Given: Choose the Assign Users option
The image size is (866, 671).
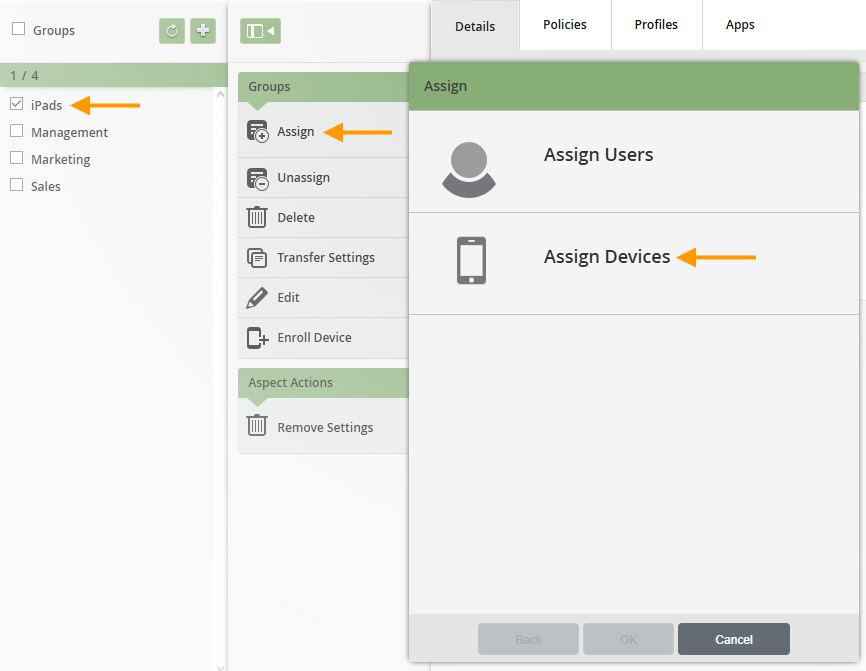Looking at the screenshot, I should [x=633, y=162].
